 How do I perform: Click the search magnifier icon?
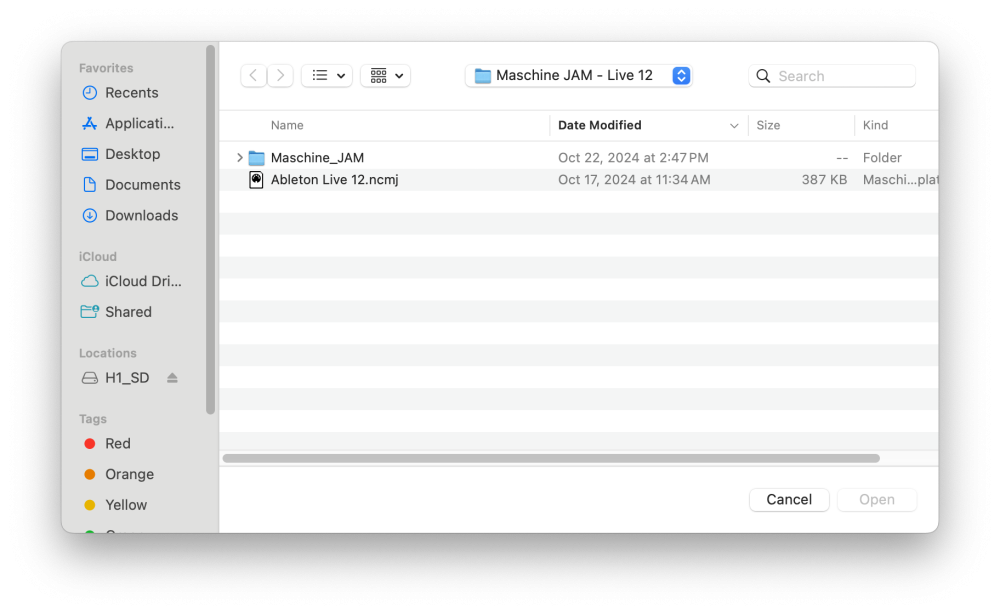point(763,77)
